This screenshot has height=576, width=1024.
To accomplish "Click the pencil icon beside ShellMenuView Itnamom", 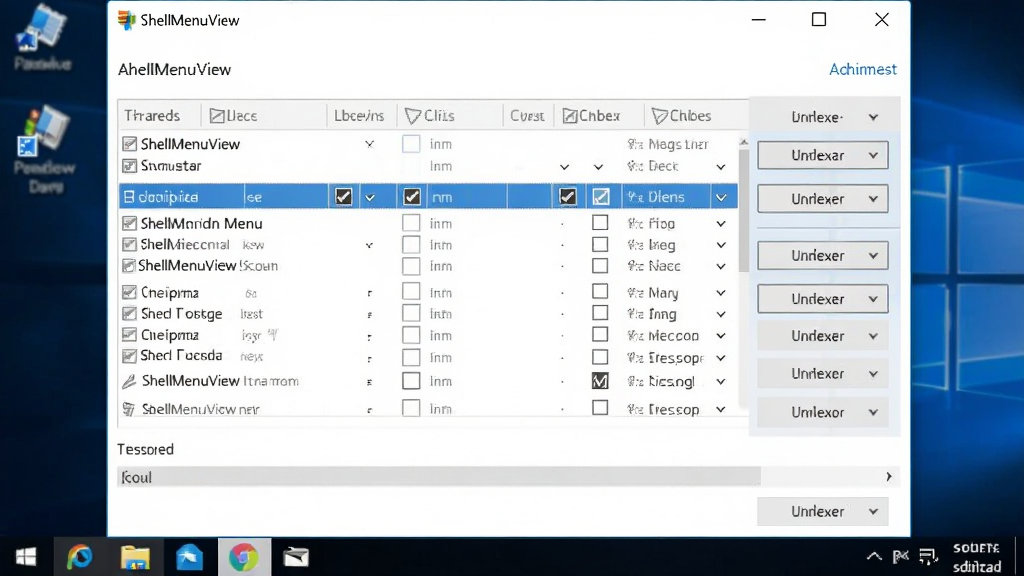I will pos(129,381).
